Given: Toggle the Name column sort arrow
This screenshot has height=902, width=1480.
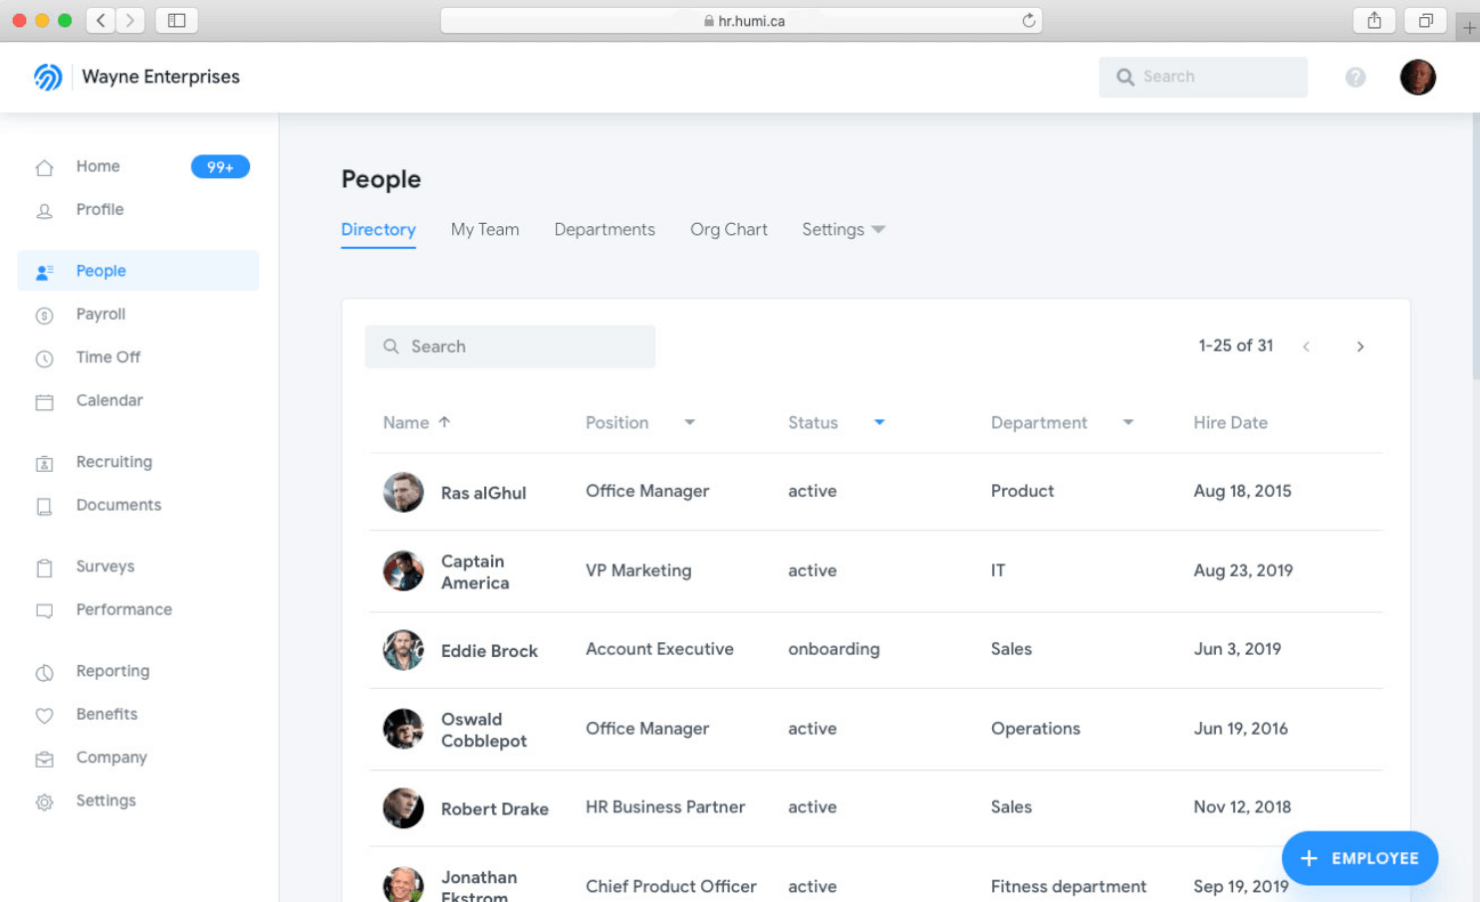Looking at the screenshot, I should [x=443, y=421].
